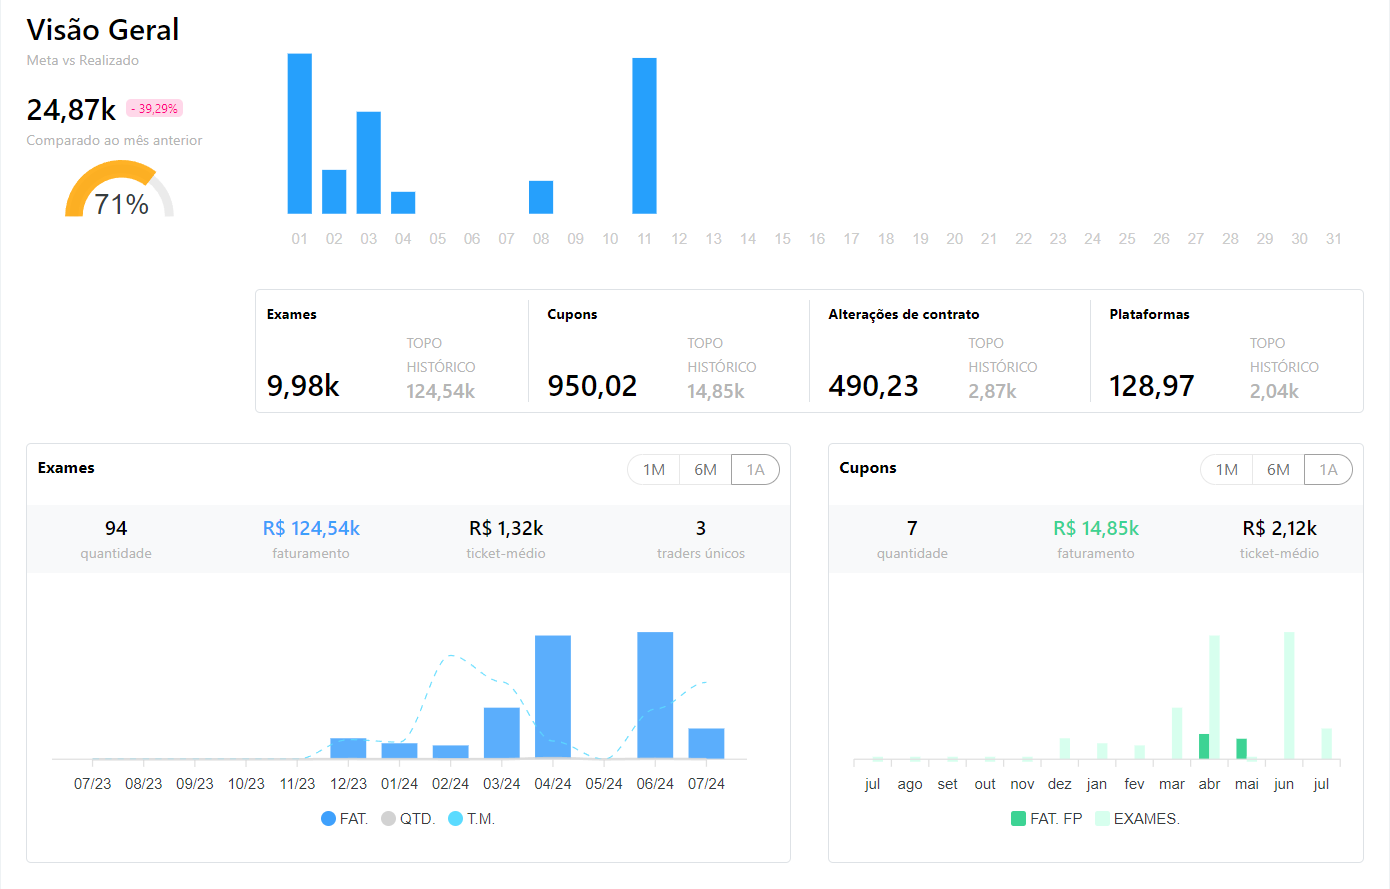Click the 24,87k total value
Screen dimensions: 1390x889
(x=71, y=109)
